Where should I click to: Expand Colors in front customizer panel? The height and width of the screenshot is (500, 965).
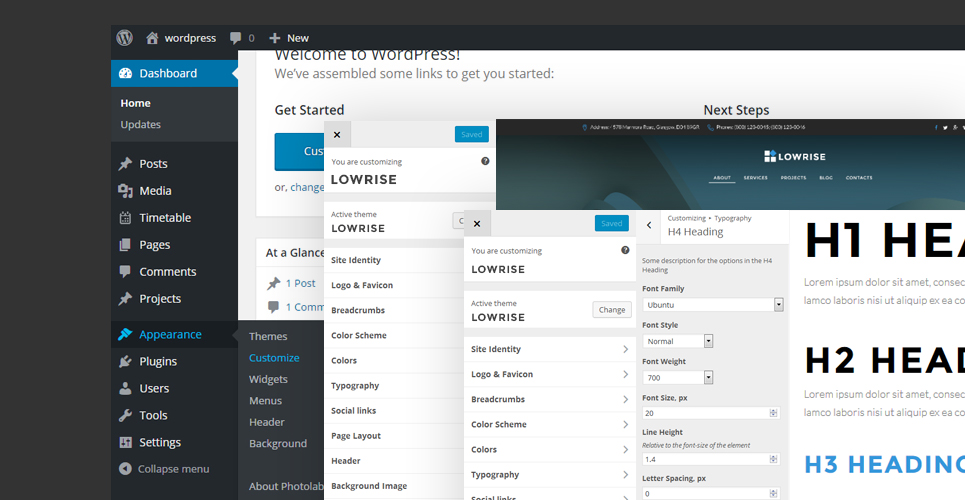click(x=550, y=450)
